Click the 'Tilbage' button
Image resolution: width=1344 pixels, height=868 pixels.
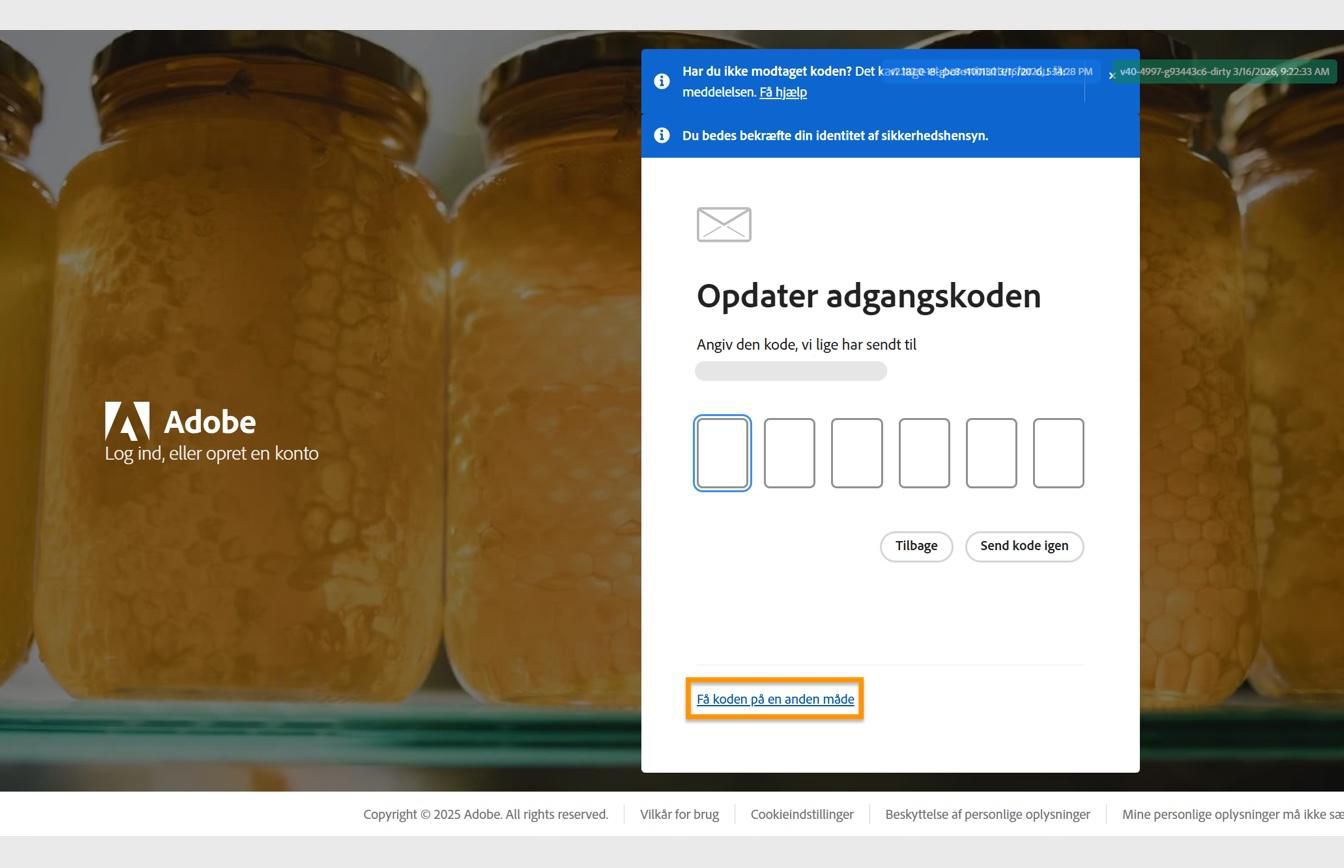tap(915, 545)
